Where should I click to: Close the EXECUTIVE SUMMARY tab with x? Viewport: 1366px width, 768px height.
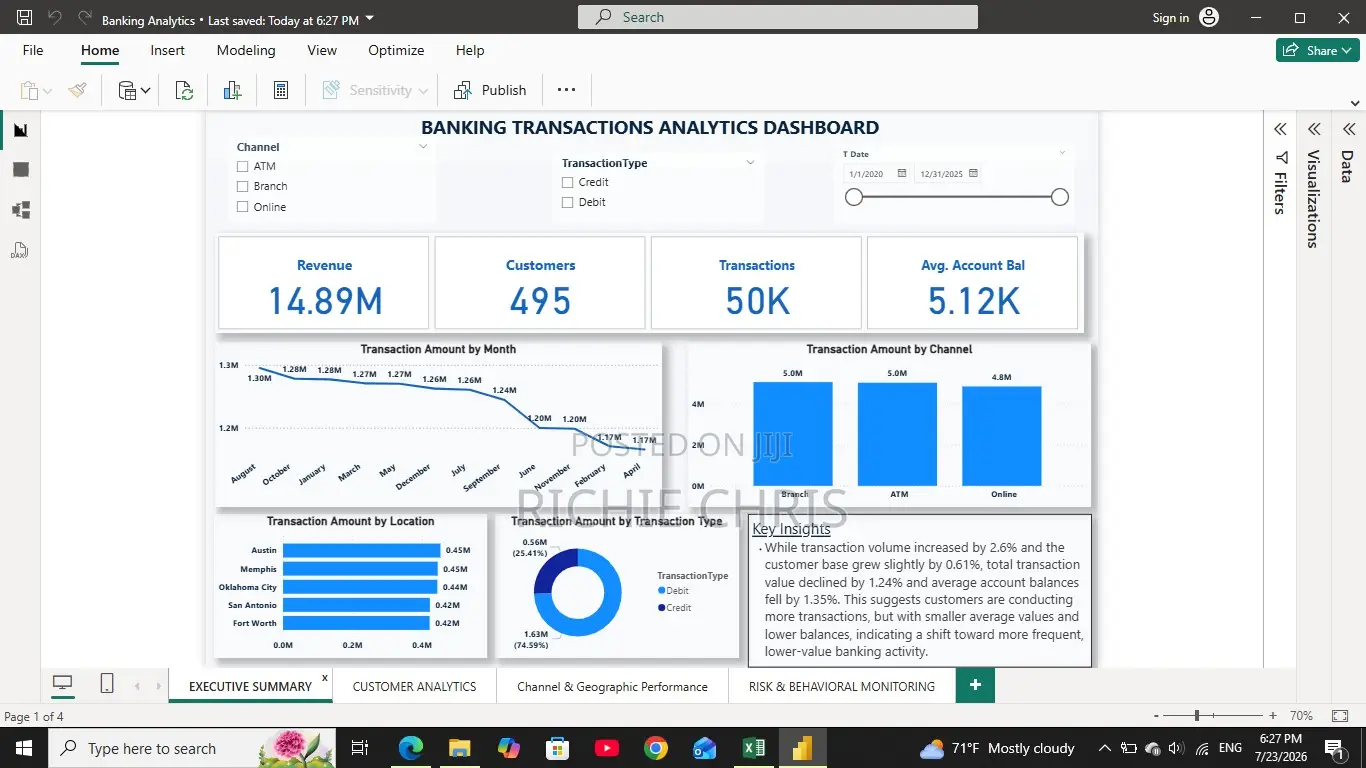pos(324,678)
